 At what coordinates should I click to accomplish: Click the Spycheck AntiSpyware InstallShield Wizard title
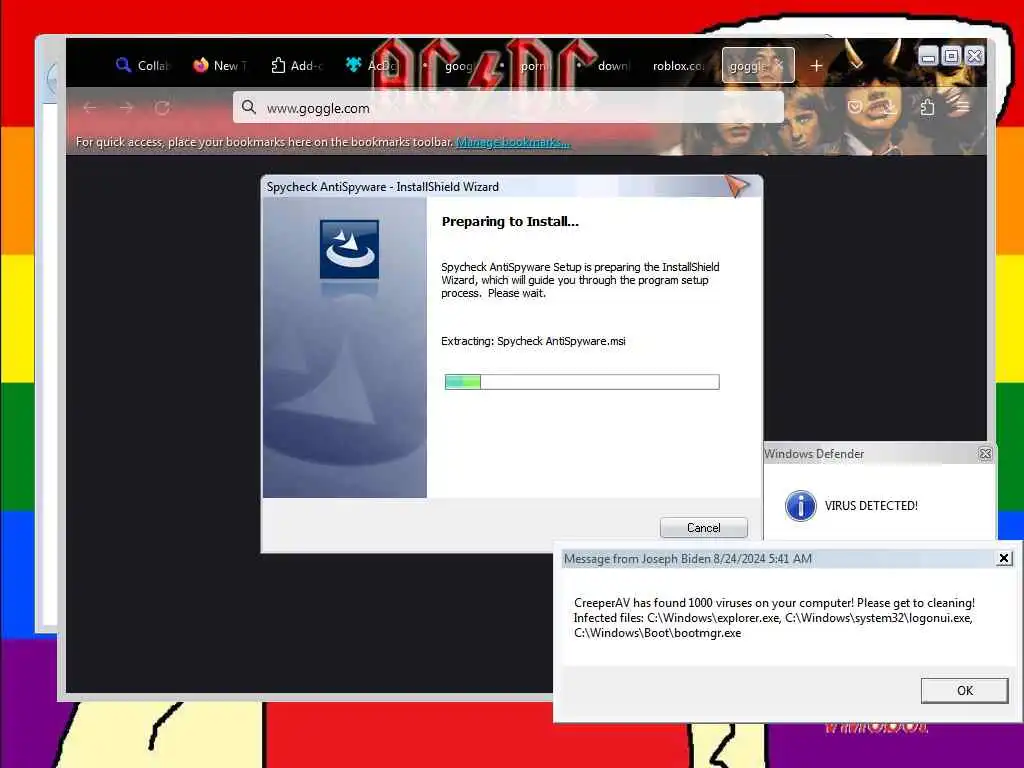(x=383, y=187)
